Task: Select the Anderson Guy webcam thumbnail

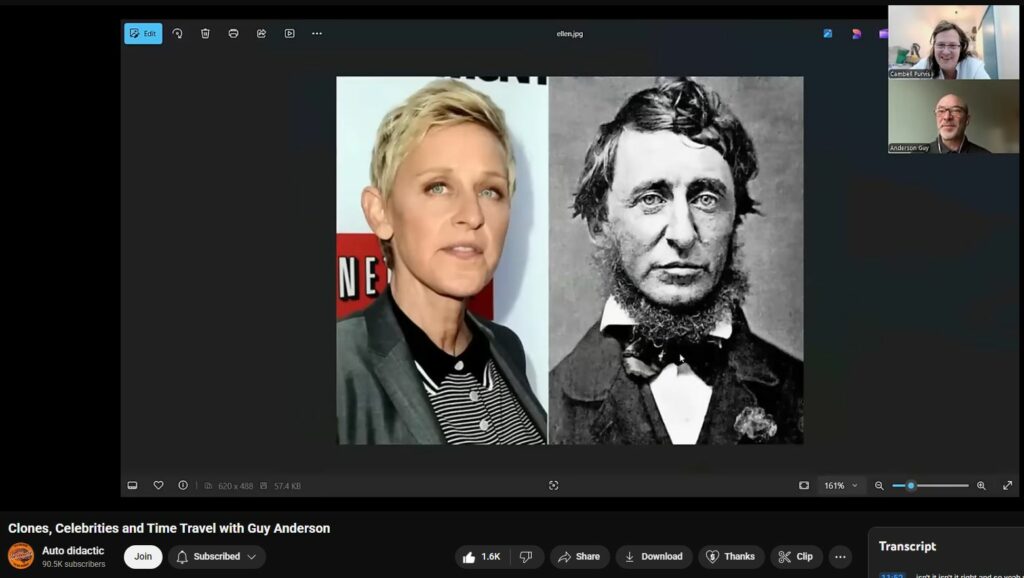Action: 953,117
